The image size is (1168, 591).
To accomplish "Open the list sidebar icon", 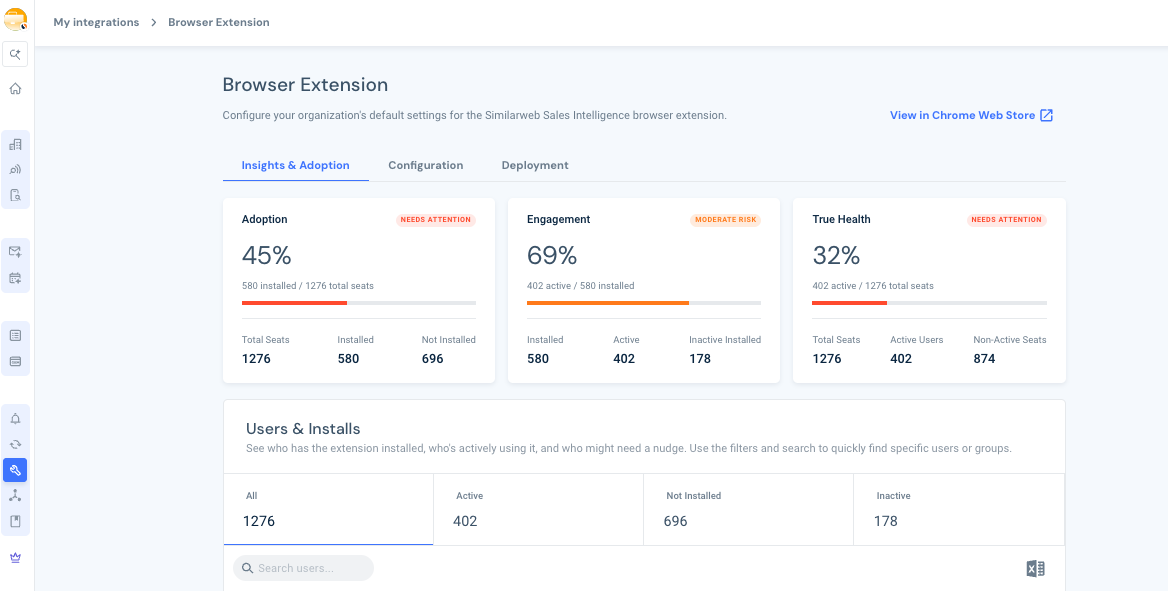I will pos(15,335).
